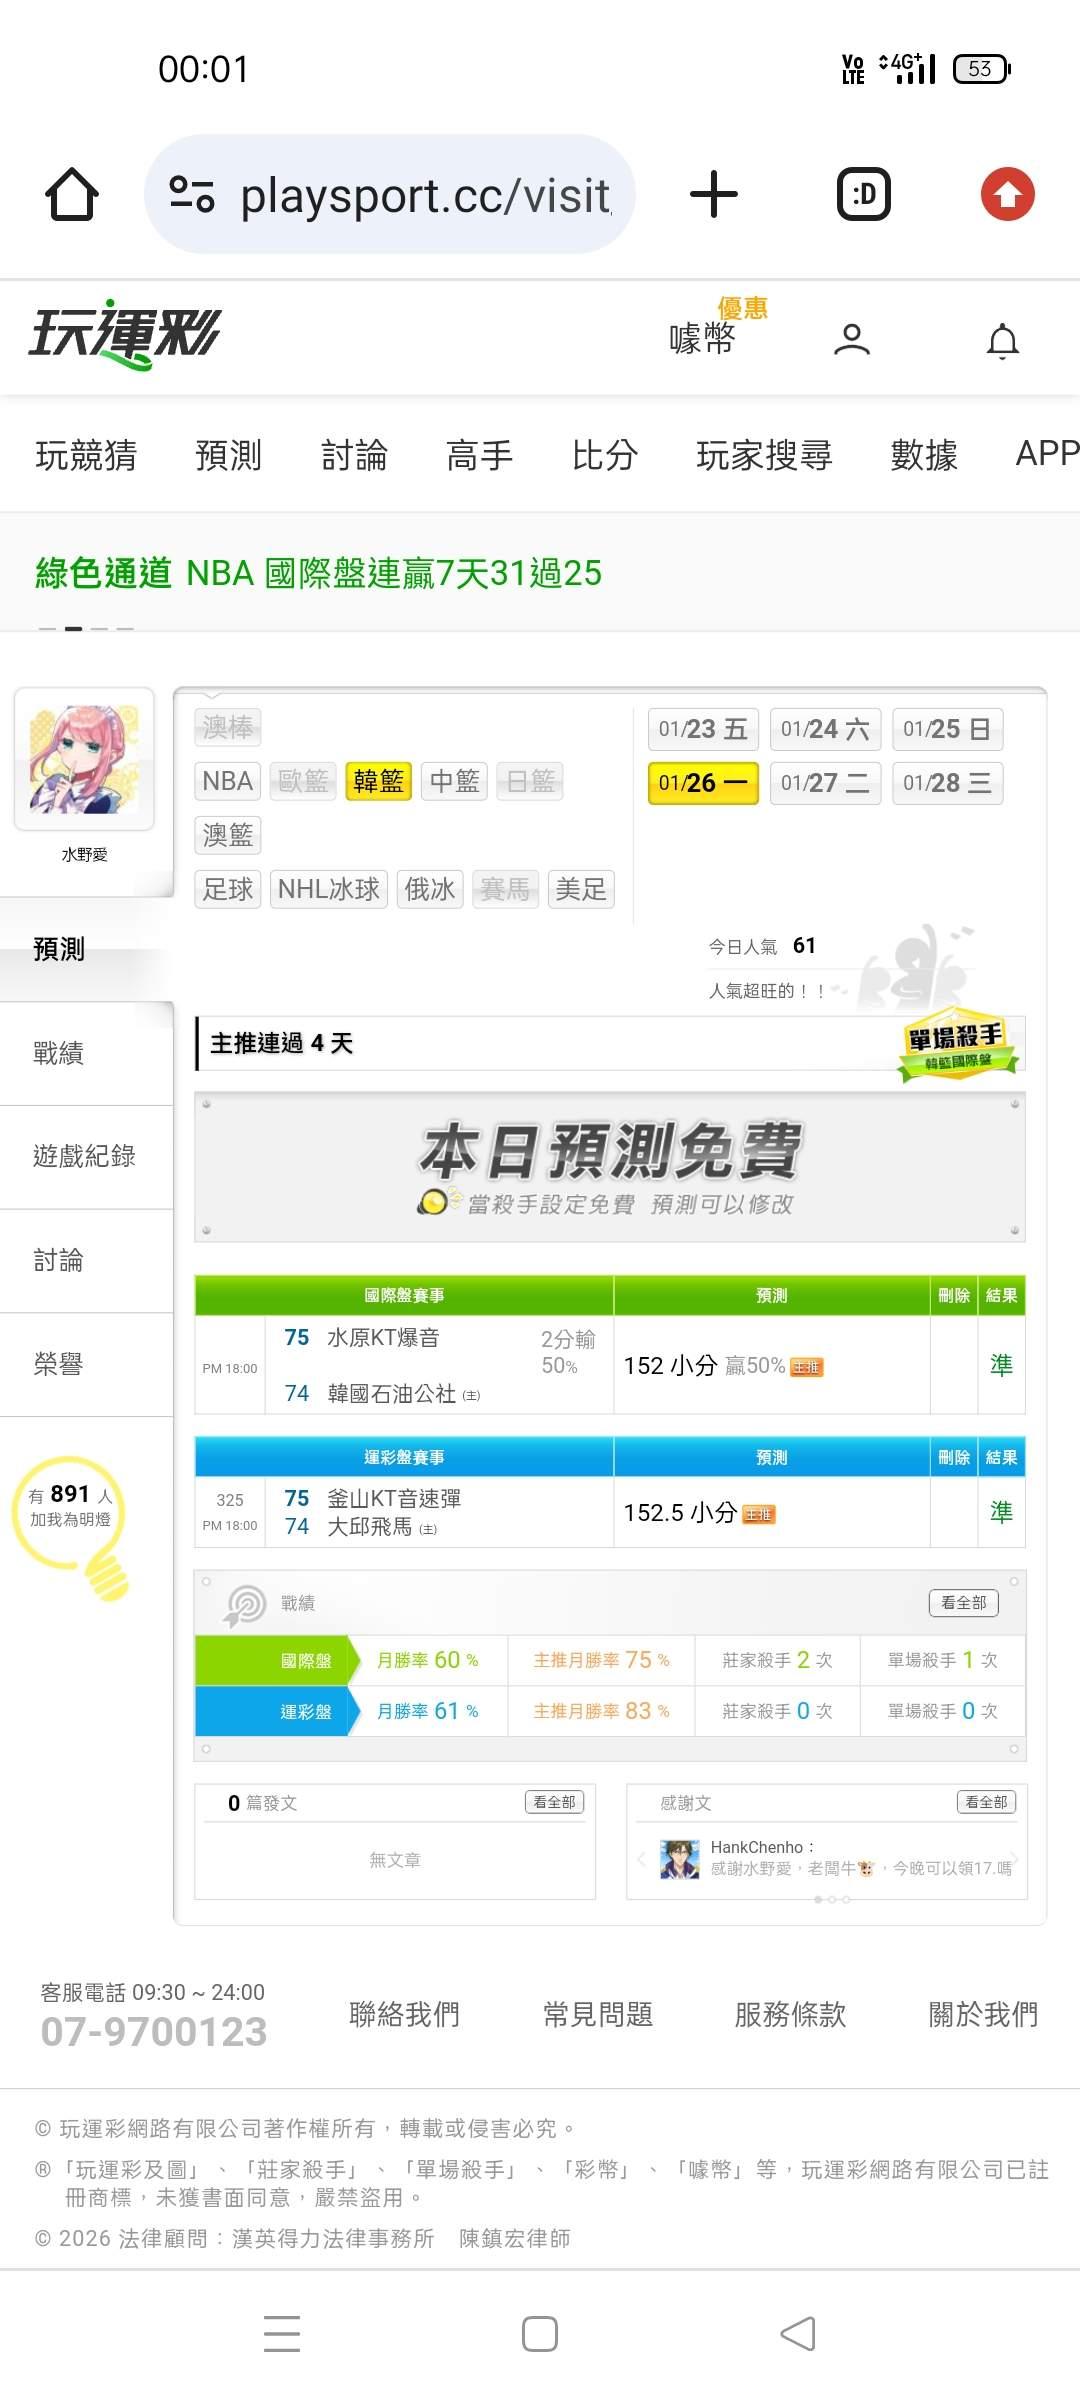
Task: Expand 戰績 section with 看全部
Action: coord(964,1603)
